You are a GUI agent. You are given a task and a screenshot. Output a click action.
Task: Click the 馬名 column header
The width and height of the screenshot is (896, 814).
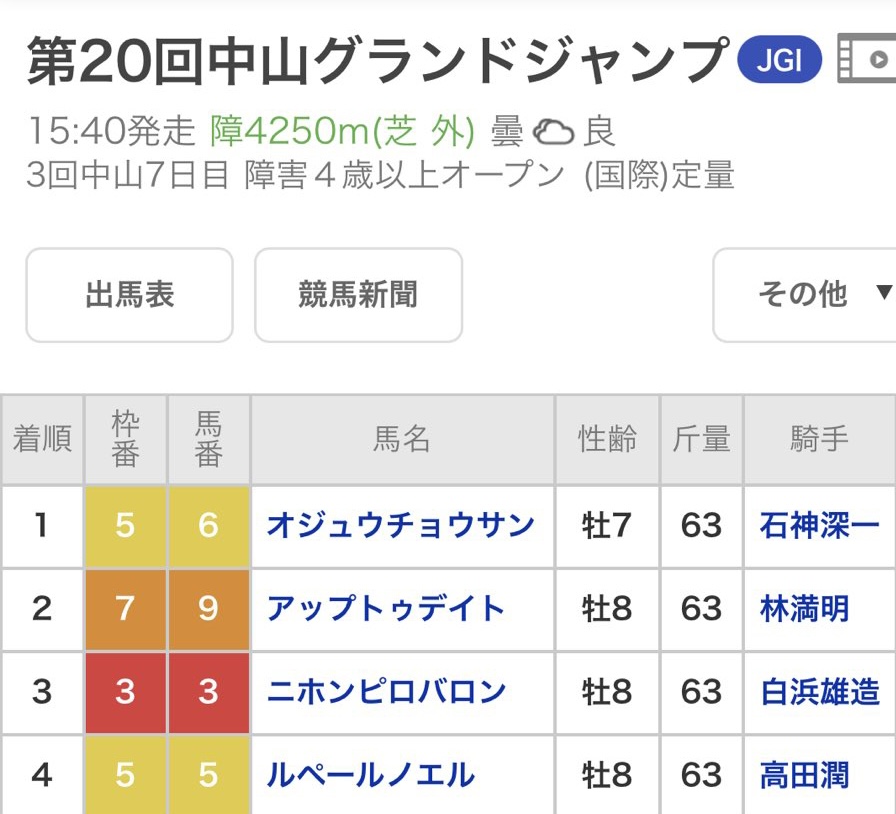(x=402, y=440)
